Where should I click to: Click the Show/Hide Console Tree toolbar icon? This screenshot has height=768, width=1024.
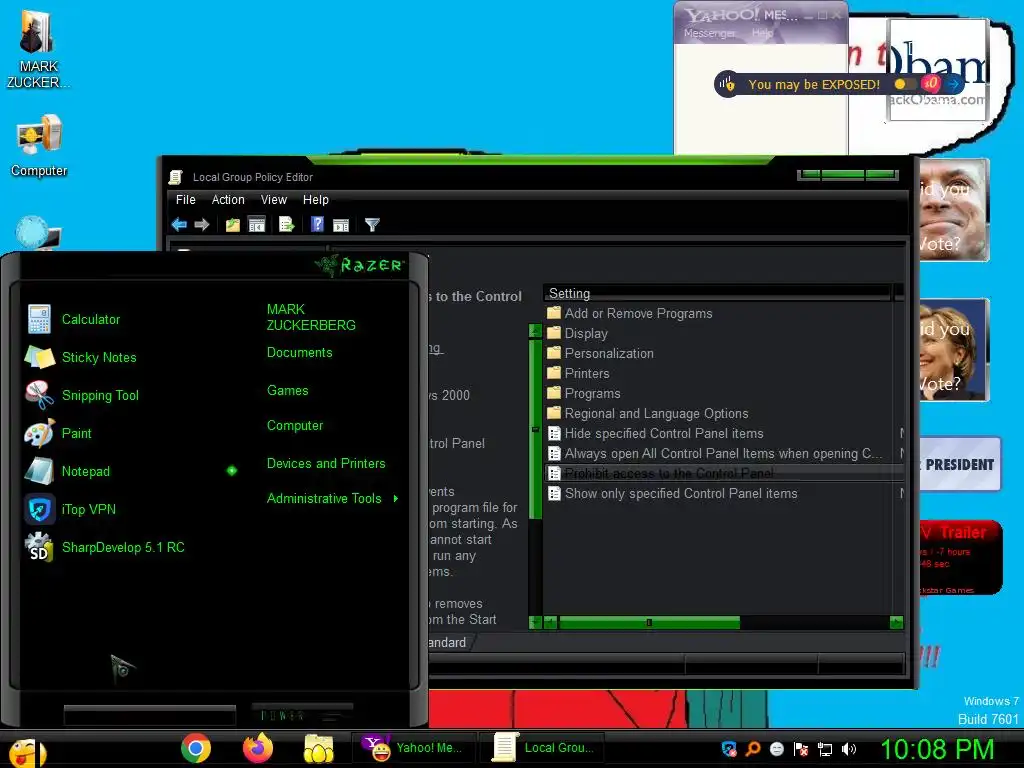257,225
